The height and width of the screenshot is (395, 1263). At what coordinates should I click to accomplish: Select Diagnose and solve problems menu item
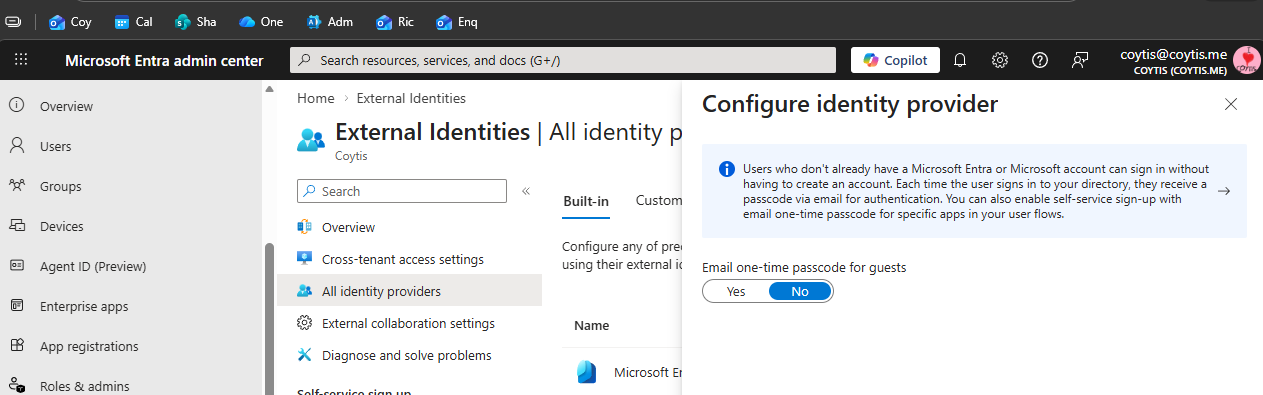coord(409,355)
